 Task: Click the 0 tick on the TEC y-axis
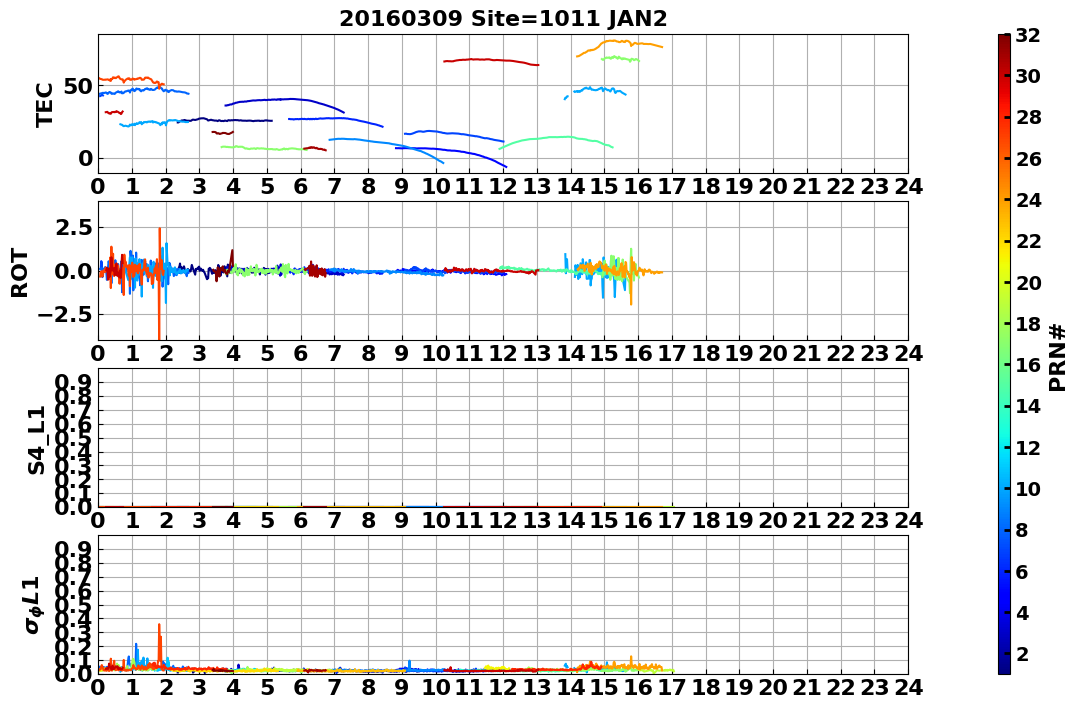click(85, 159)
